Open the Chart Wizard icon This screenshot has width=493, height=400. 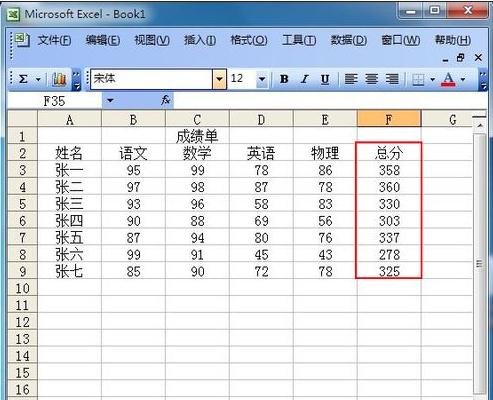pos(59,79)
